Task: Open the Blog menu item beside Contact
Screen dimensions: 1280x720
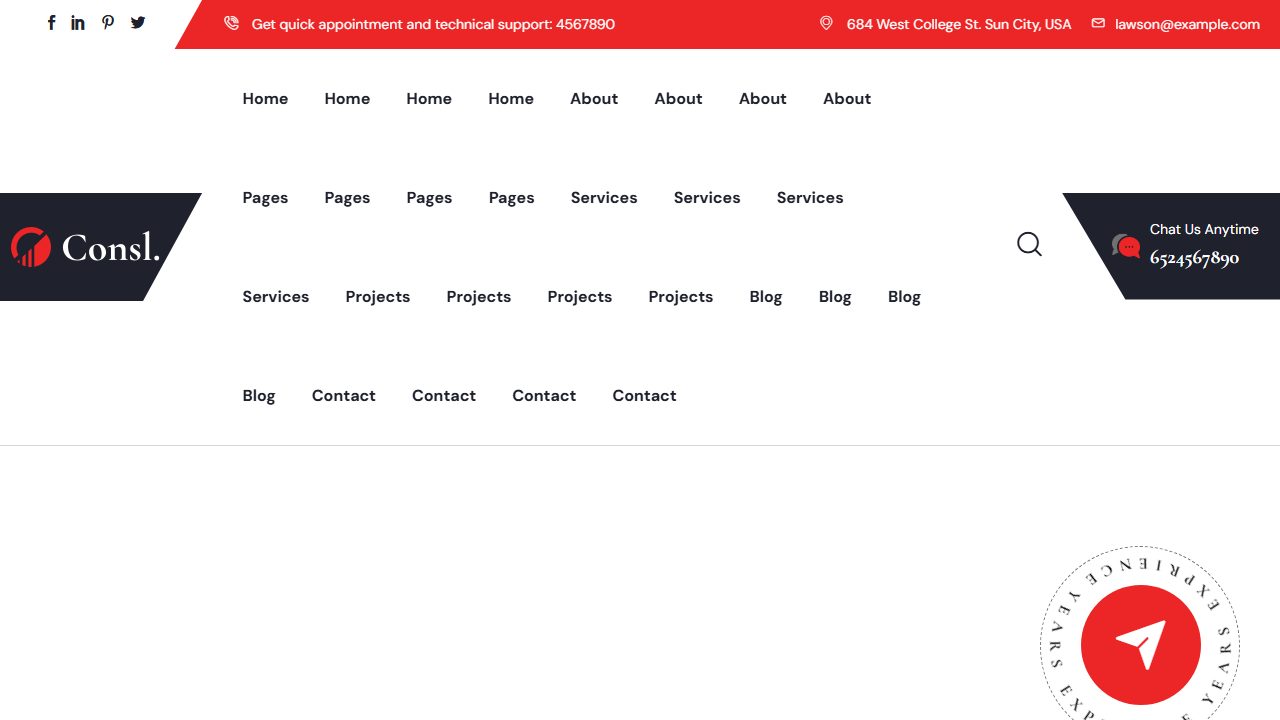Action: (x=259, y=396)
